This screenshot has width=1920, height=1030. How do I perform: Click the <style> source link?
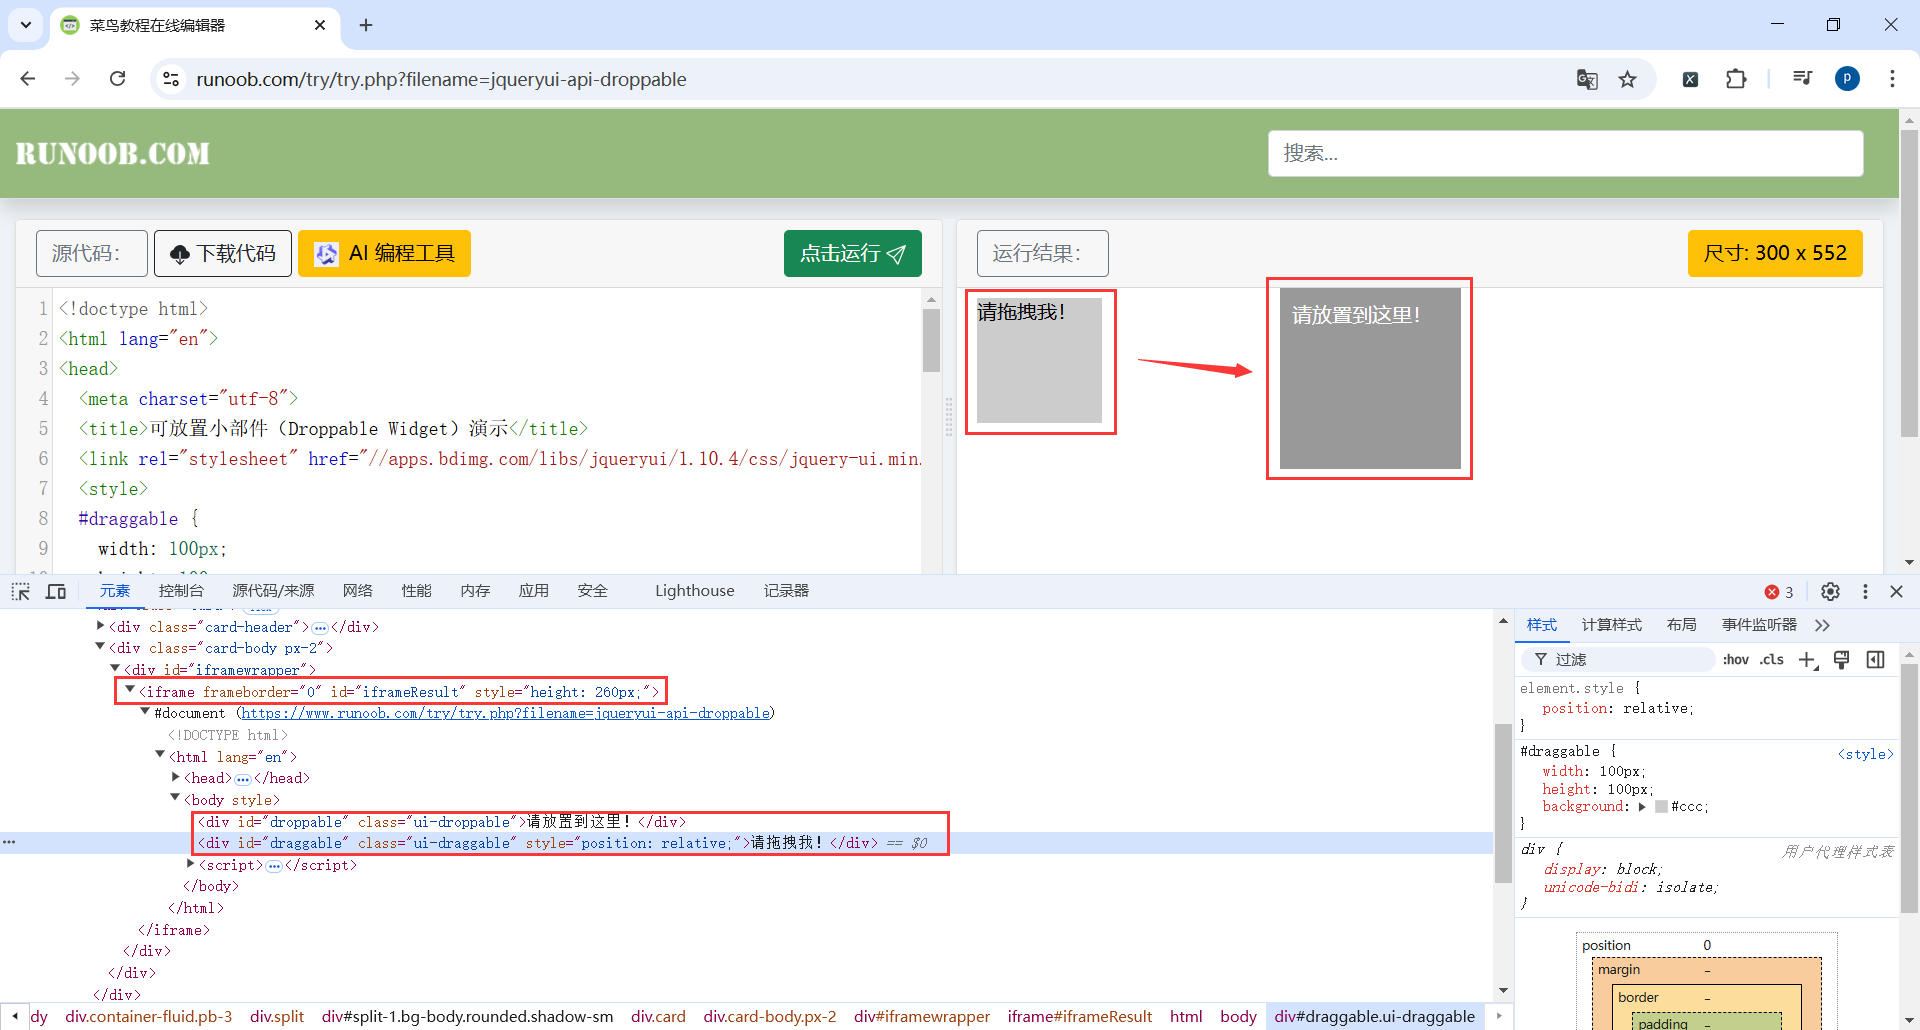click(x=1866, y=754)
